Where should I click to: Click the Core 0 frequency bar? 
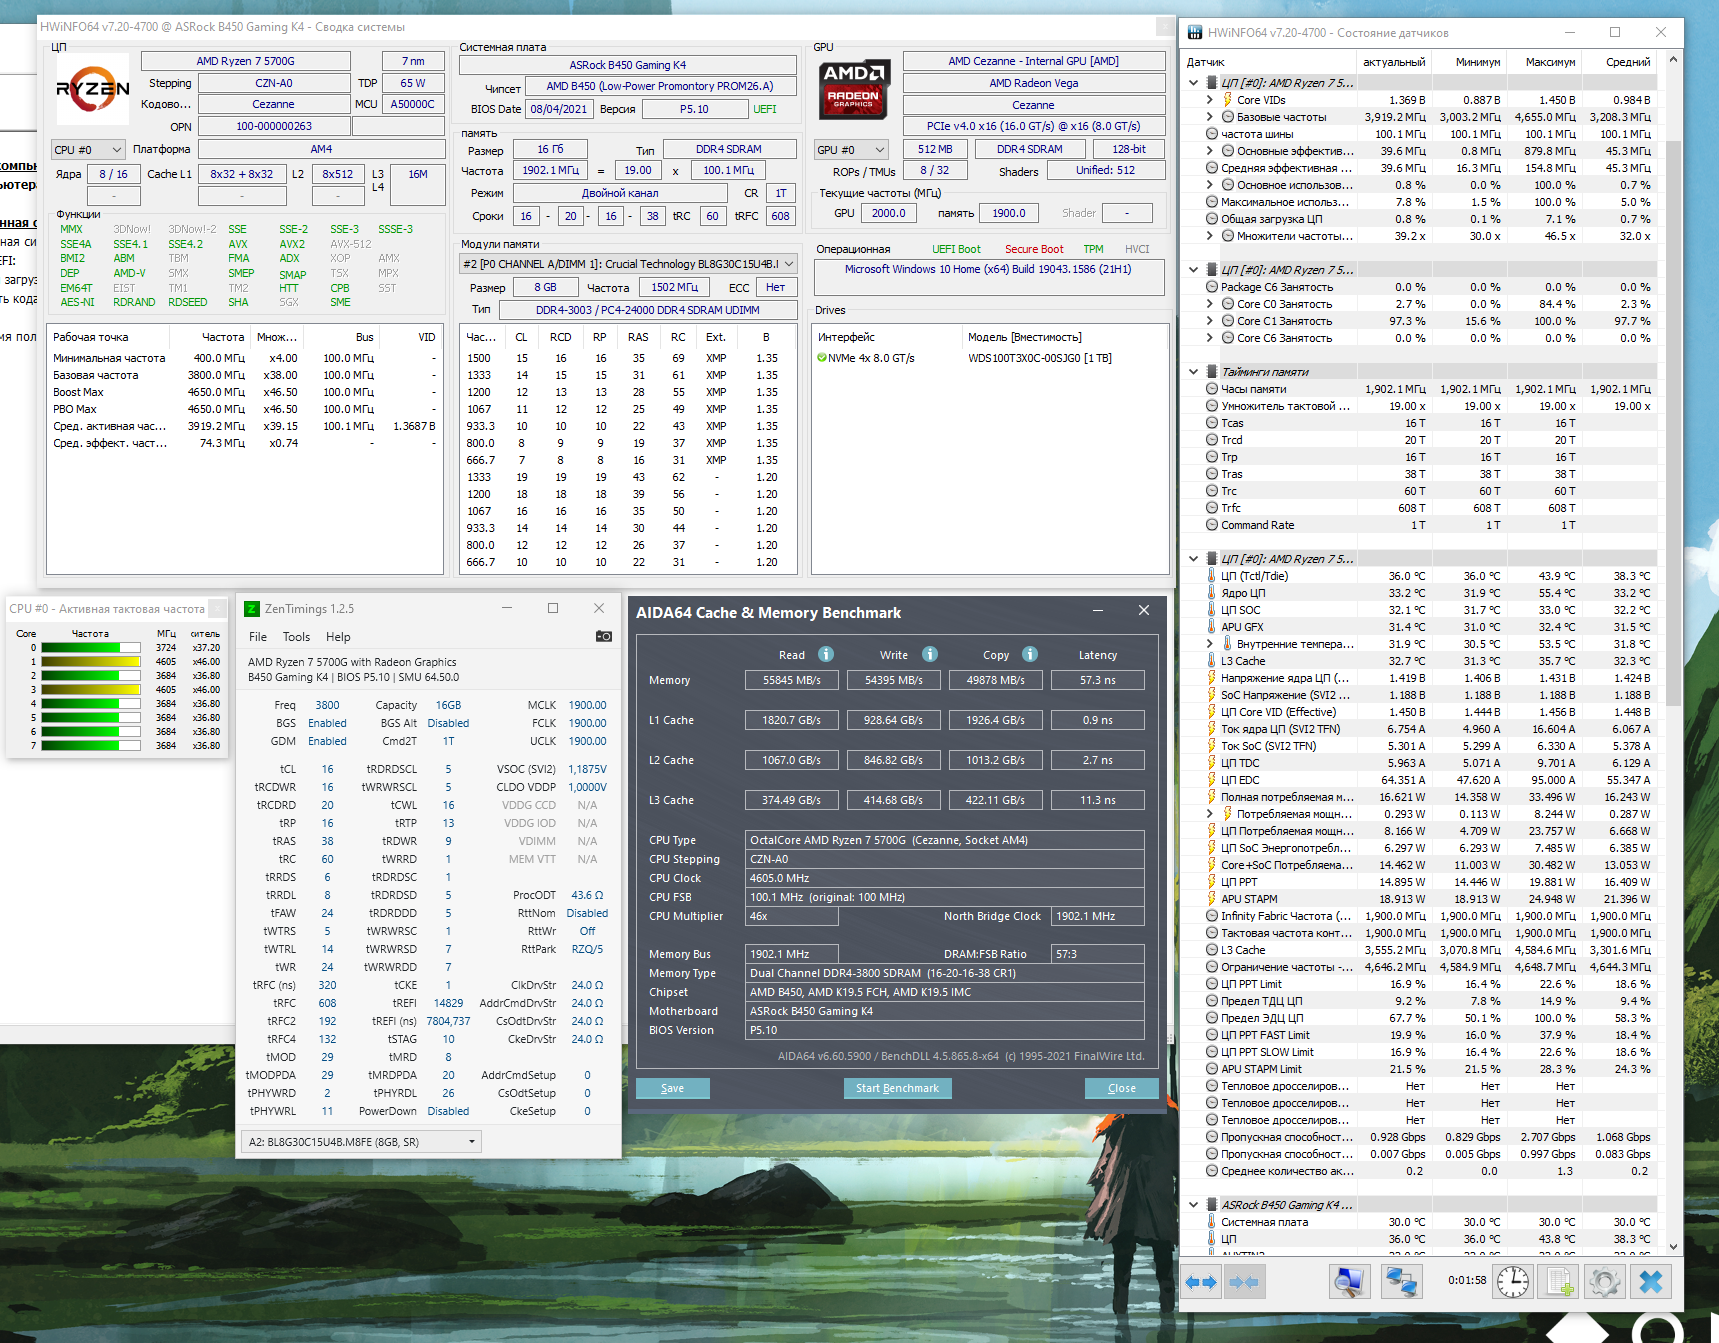click(91, 648)
